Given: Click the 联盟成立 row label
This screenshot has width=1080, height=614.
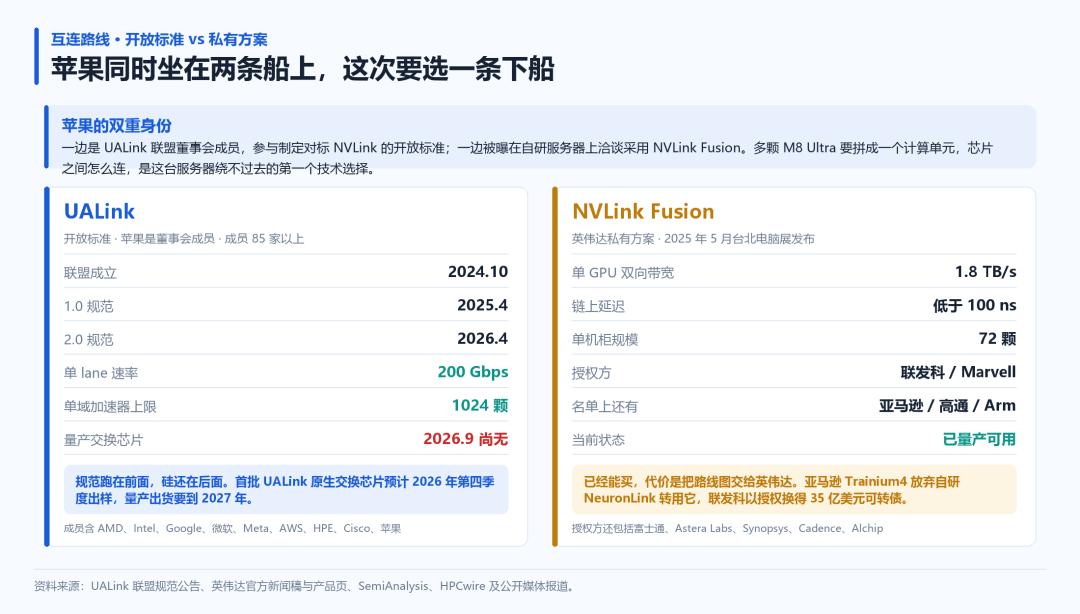Looking at the screenshot, I should tap(90, 273).
